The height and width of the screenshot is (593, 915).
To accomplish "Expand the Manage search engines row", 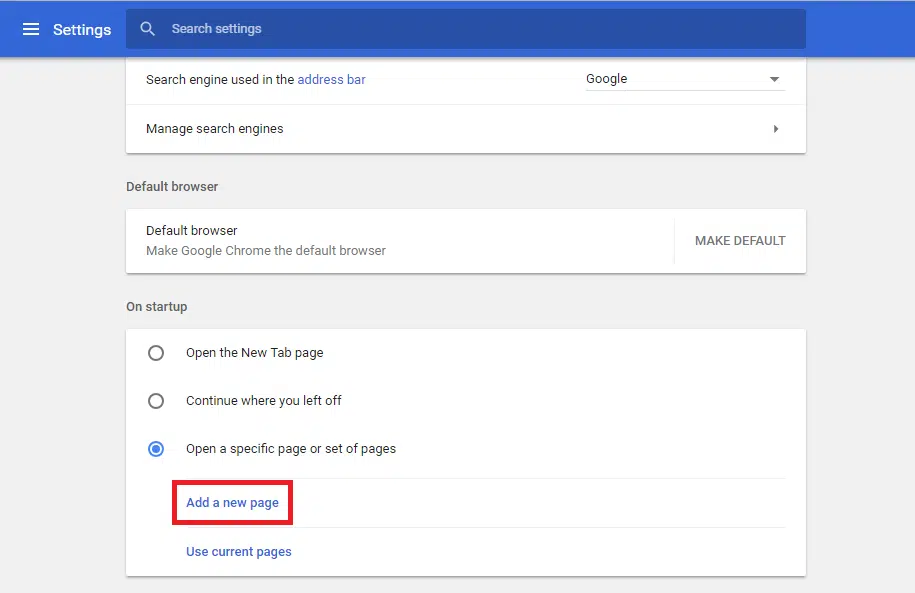I will 465,128.
